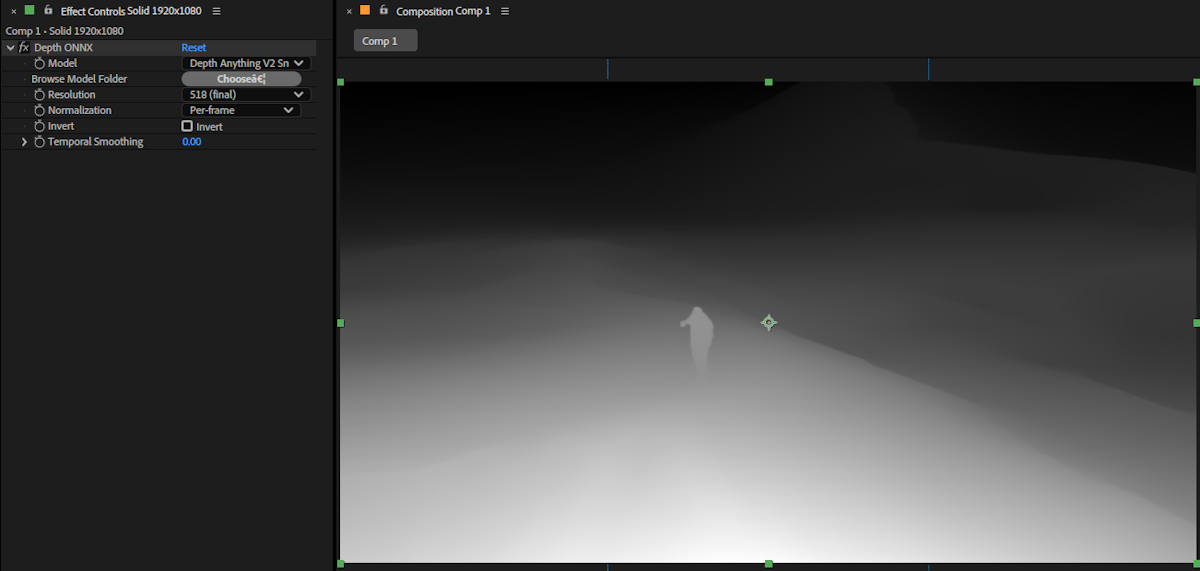The height and width of the screenshot is (571, 1200).
Task: Toggle the Temporal Smoothing stopwatch icon
Action: [40, 142]
